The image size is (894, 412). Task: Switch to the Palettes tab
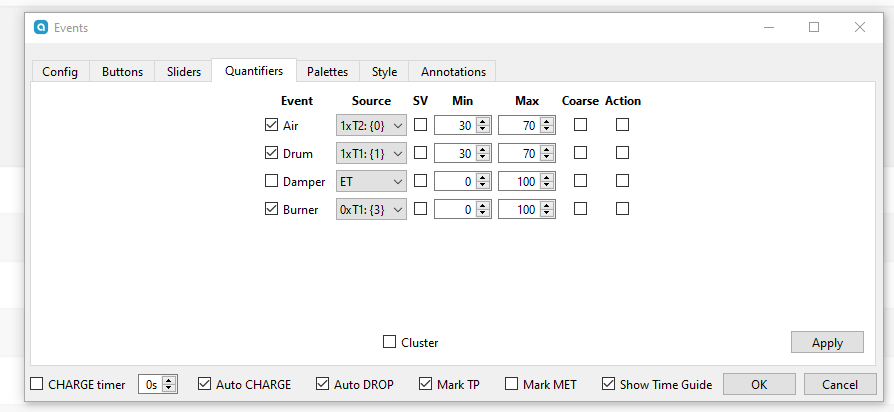(x=327, y=72)
